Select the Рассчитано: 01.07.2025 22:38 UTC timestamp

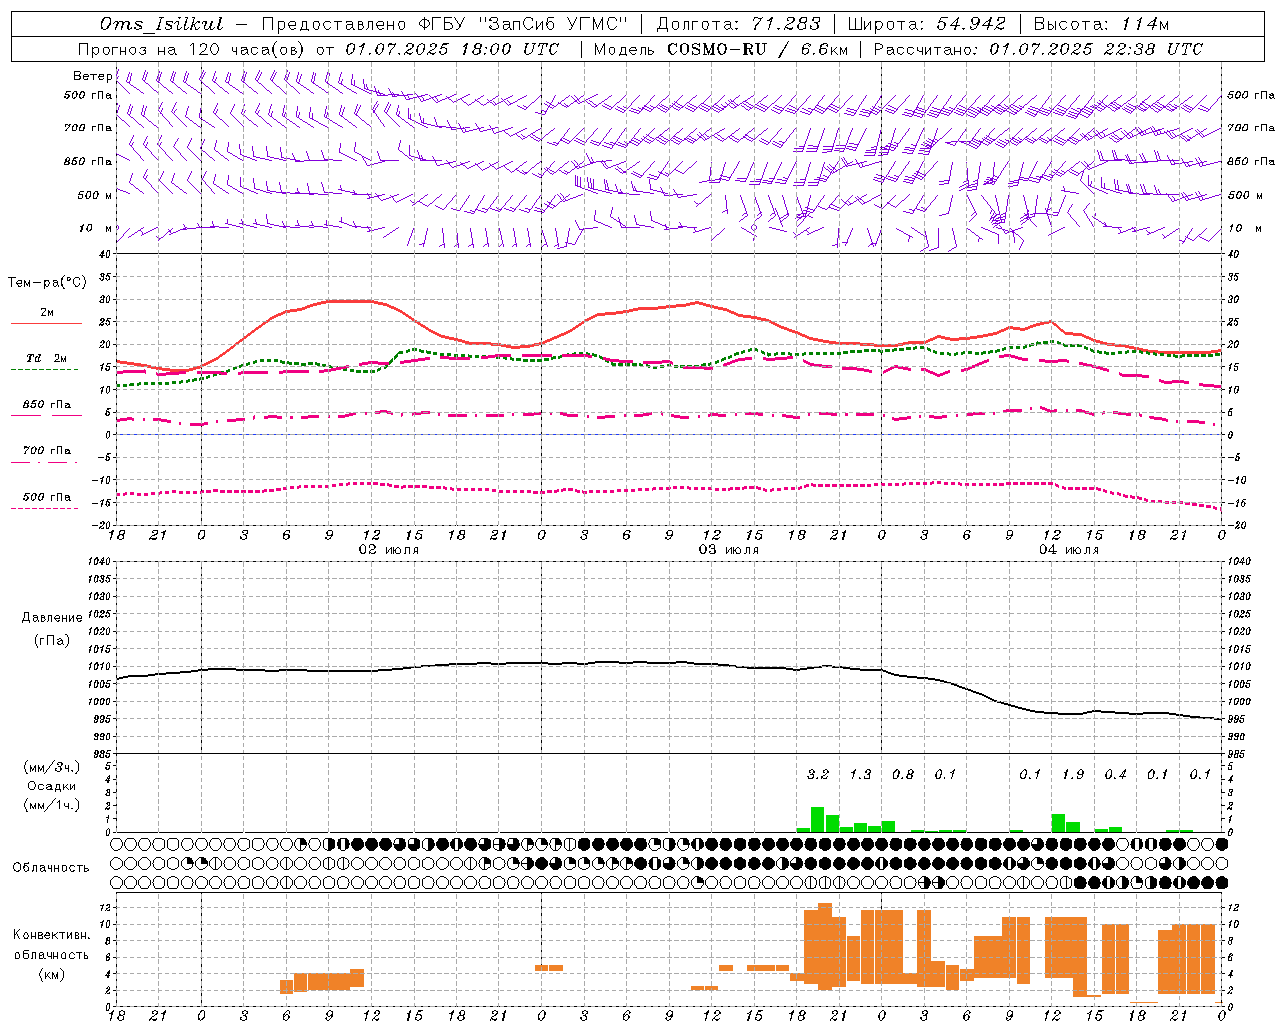(x=1038, y=49)
